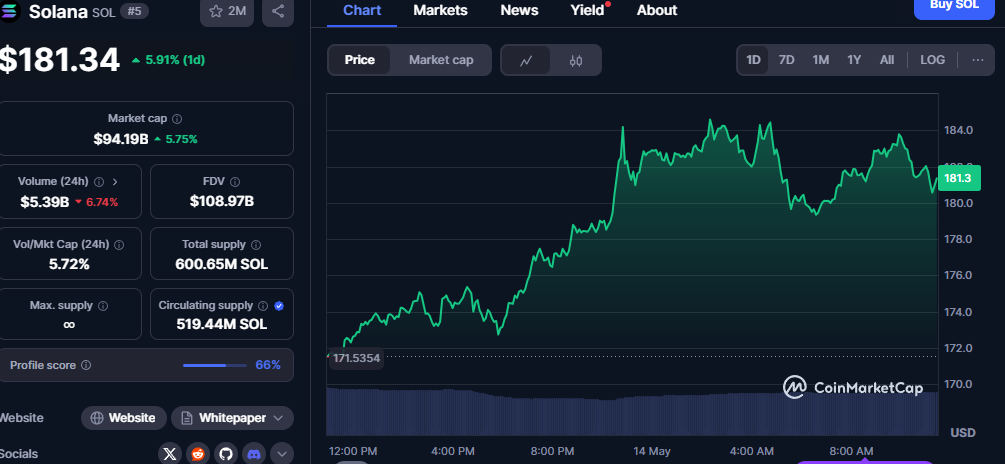Add Solana to watchlist star button
This screenshot has height=464, width=1005.
[228, 11]
